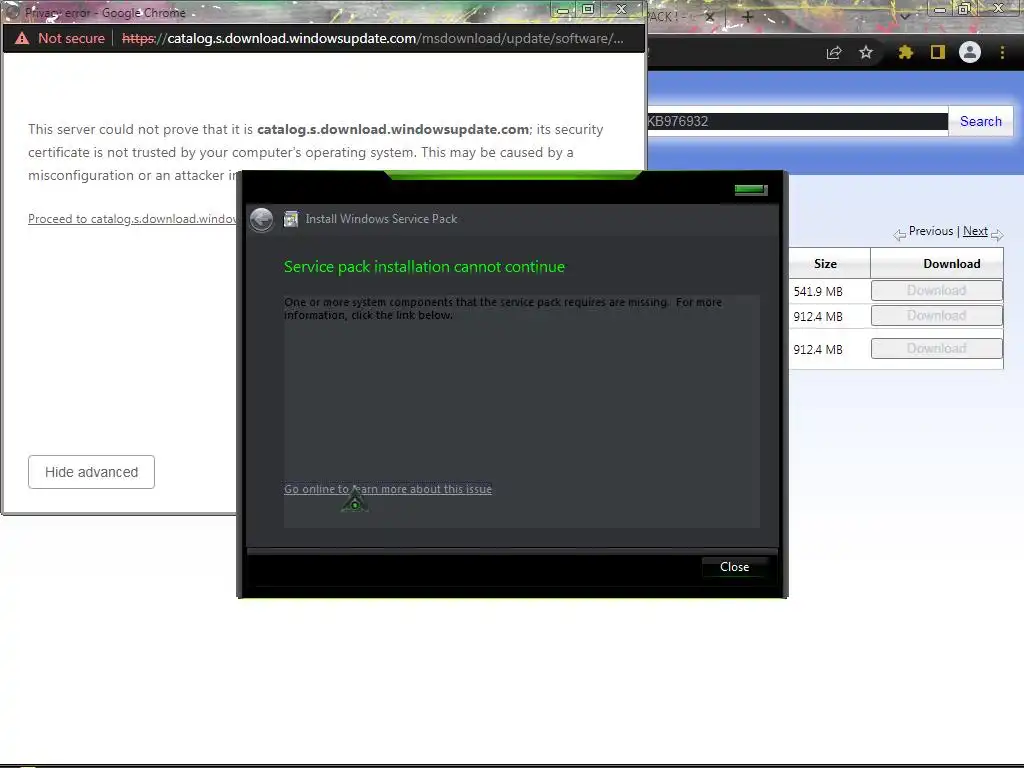Open the Extensions puzzle icon
This screenshot has width=1024, height=768.
(x=905, y=52)
